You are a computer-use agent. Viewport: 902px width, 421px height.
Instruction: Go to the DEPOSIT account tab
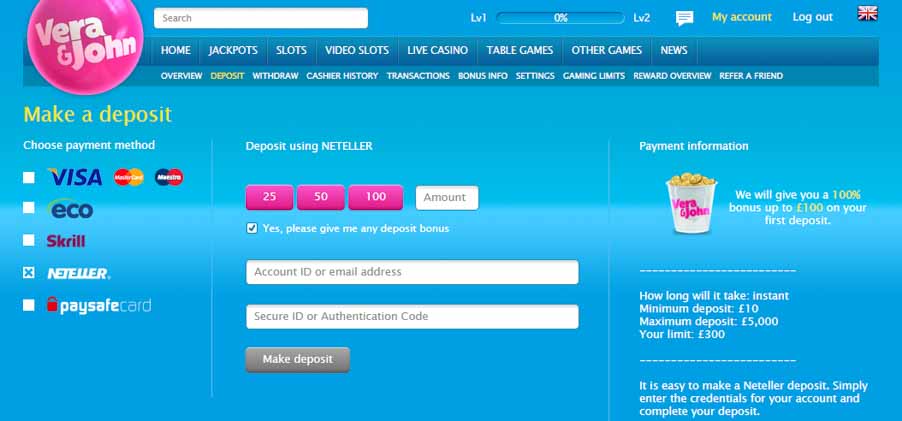click(227, 76)
